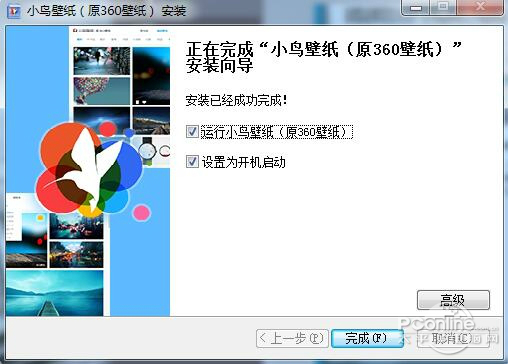Click the bird logo on banner image
The width and height of the screenshot is (508, 364).
[88, 170]
